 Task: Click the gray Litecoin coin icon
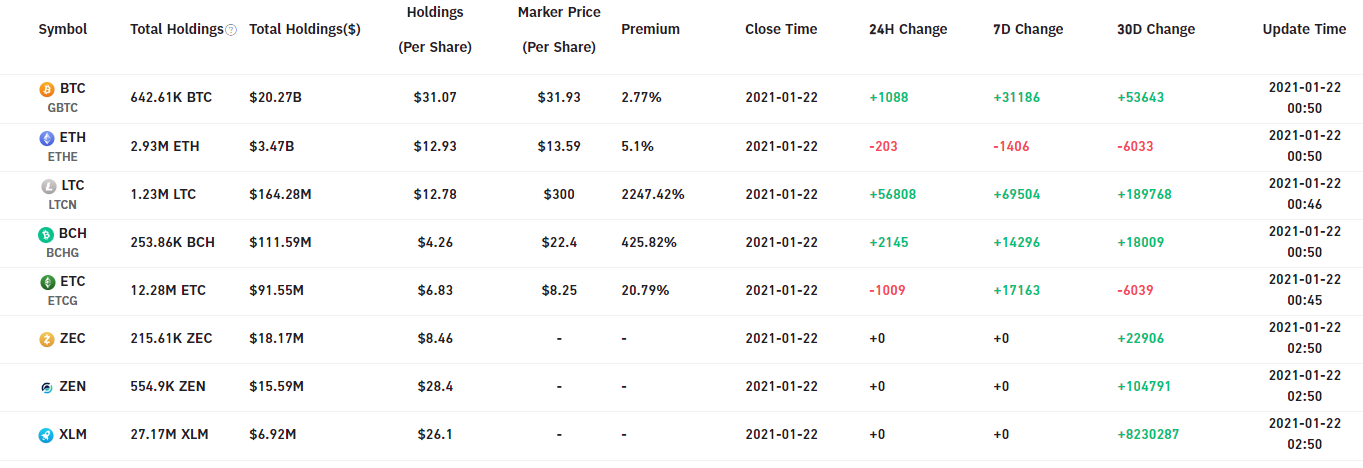click(47, 186)
